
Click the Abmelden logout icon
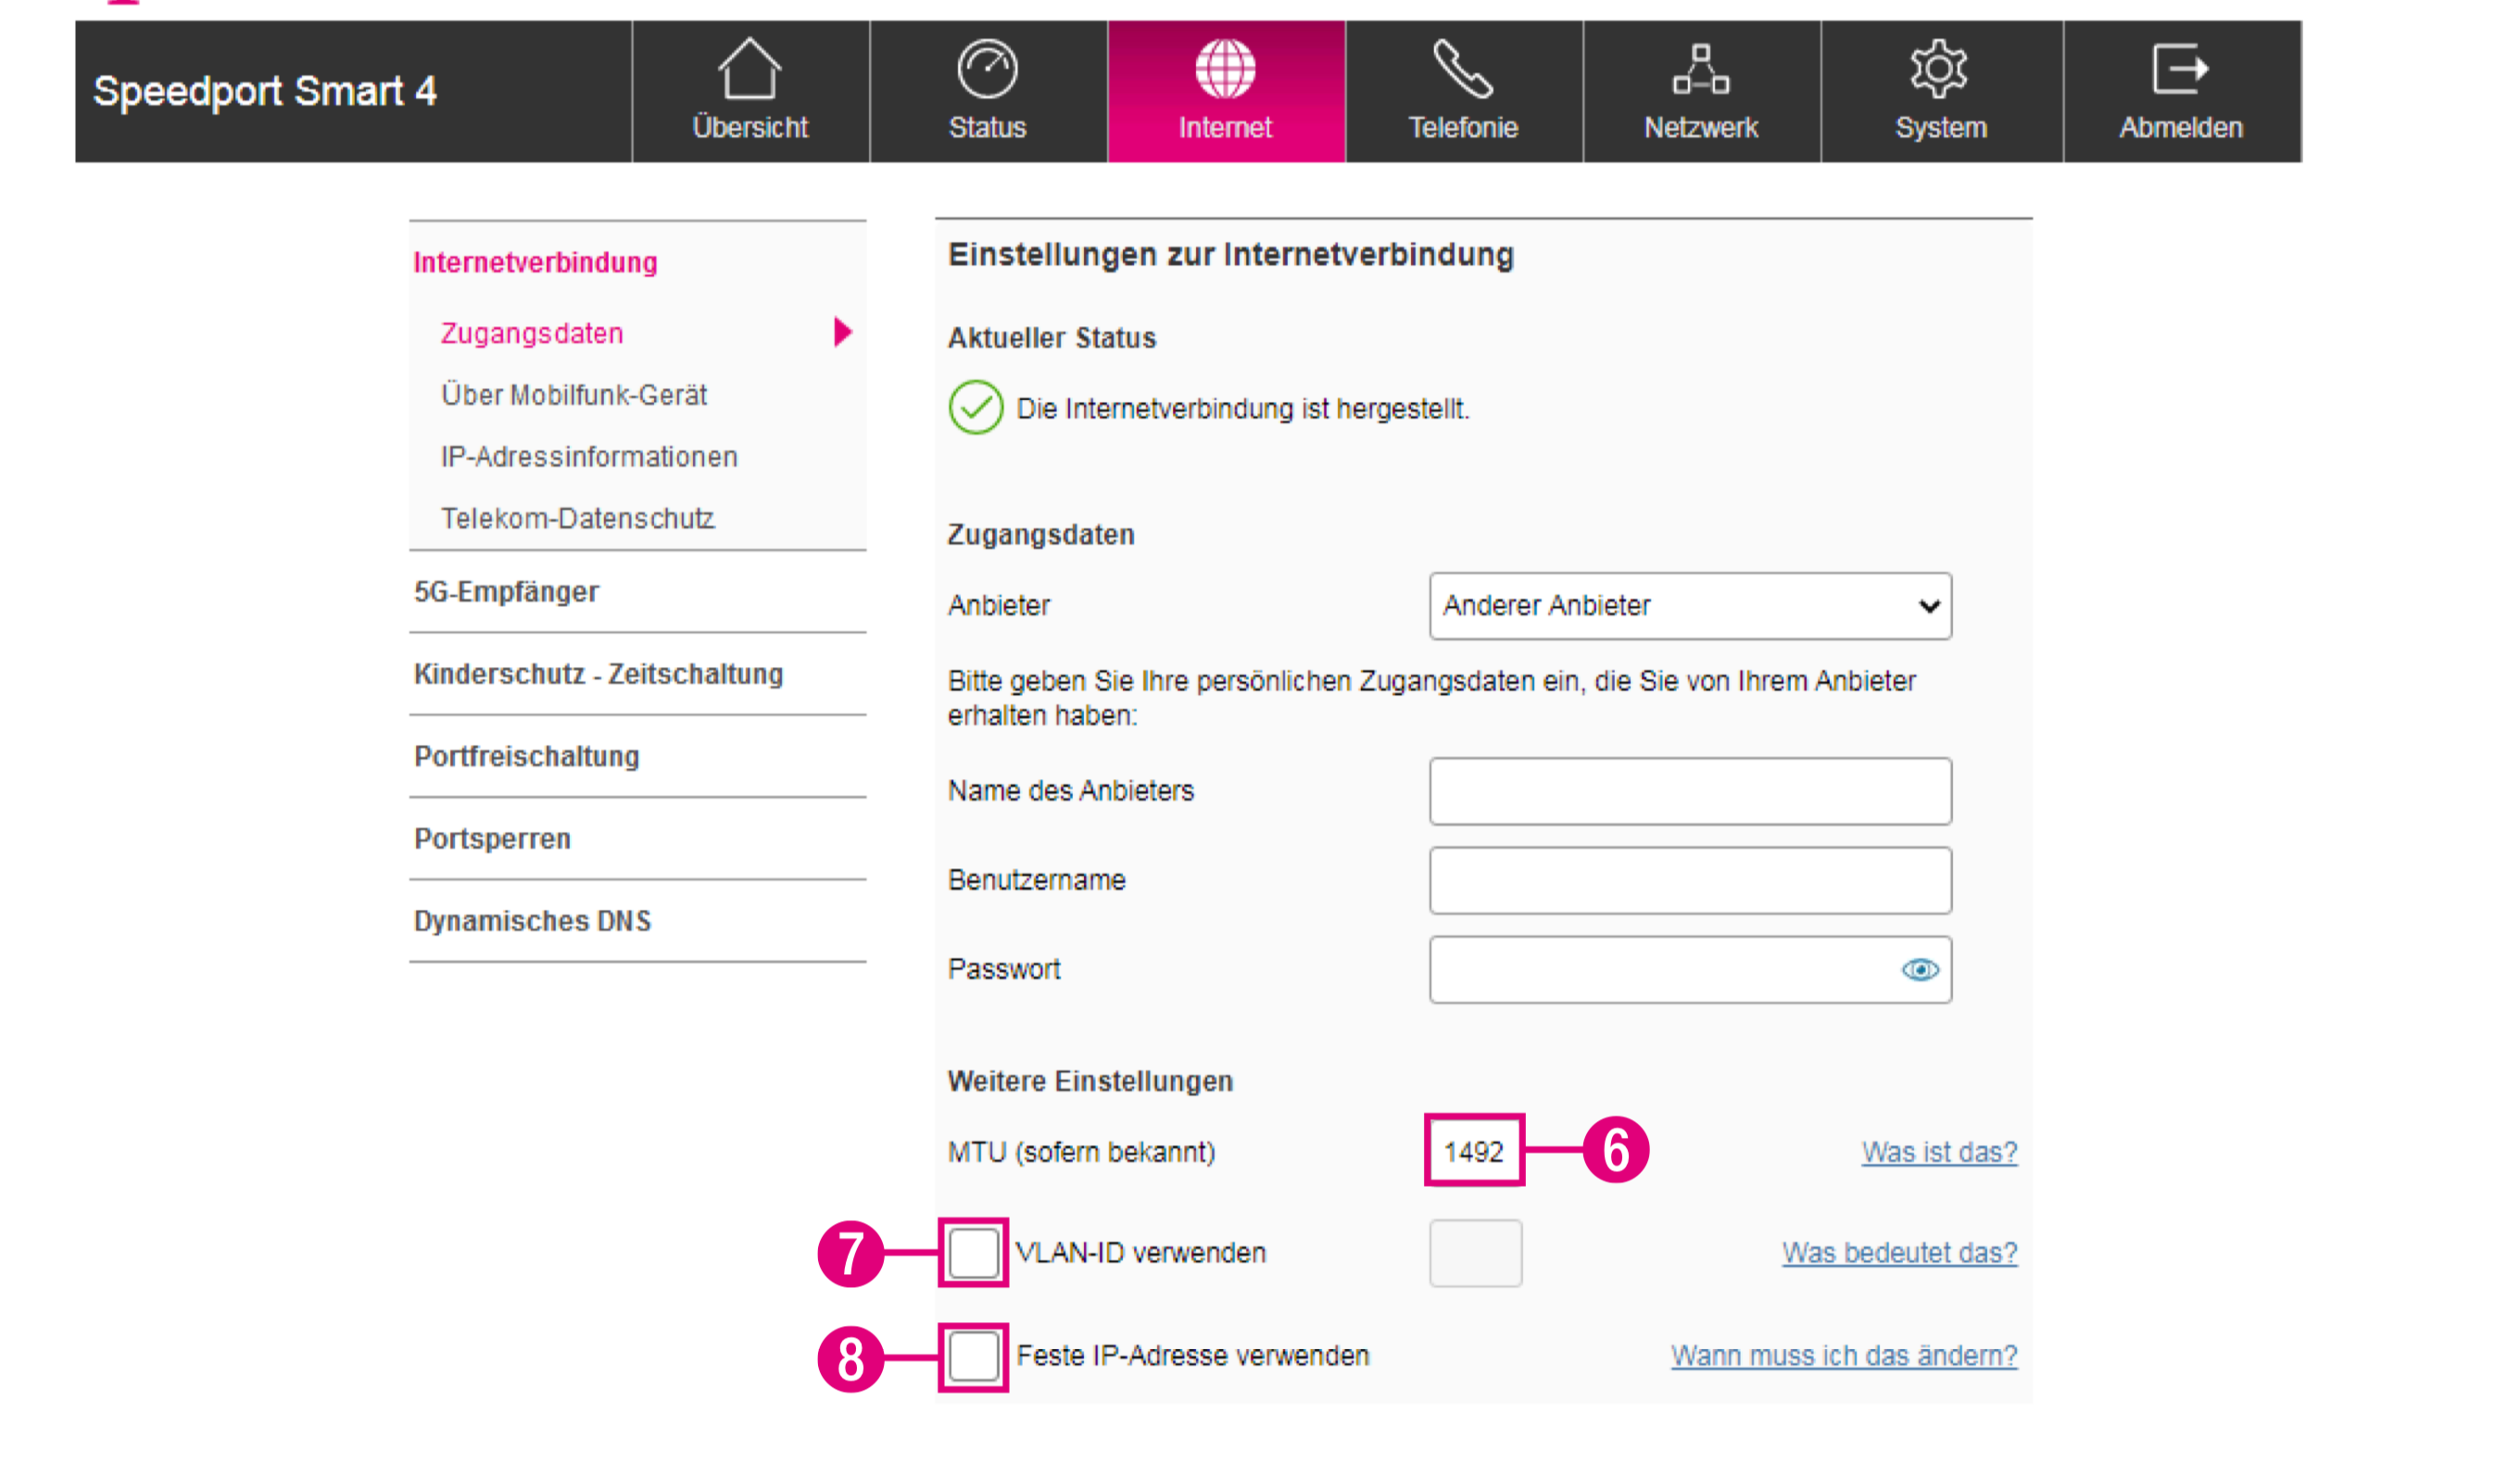(x=2182, y=69)
